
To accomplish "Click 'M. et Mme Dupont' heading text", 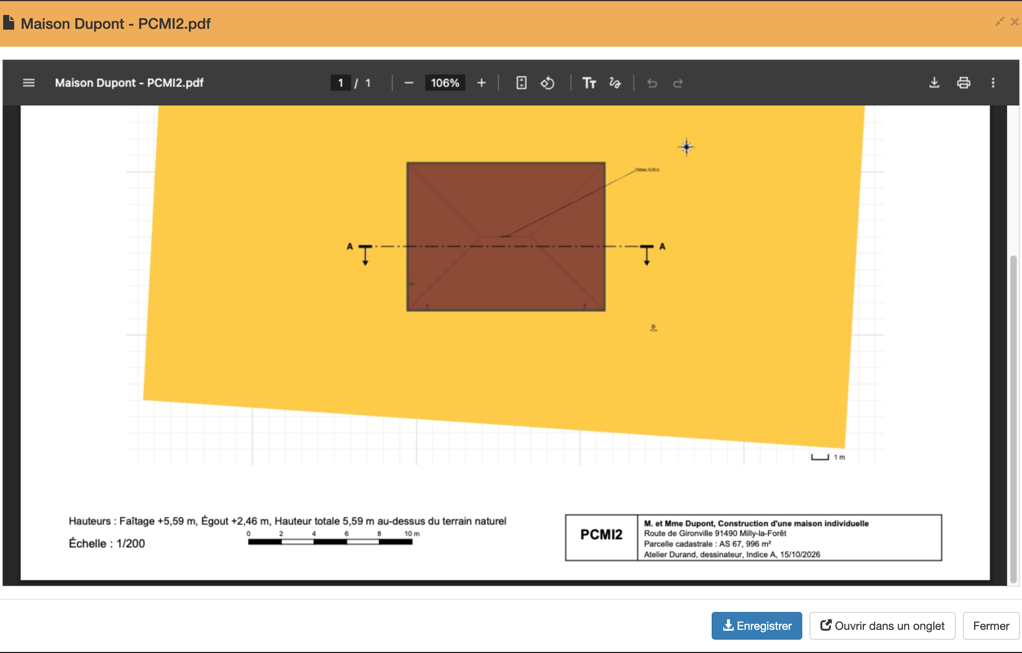I will pyautogui.click(x=756, y=523).
